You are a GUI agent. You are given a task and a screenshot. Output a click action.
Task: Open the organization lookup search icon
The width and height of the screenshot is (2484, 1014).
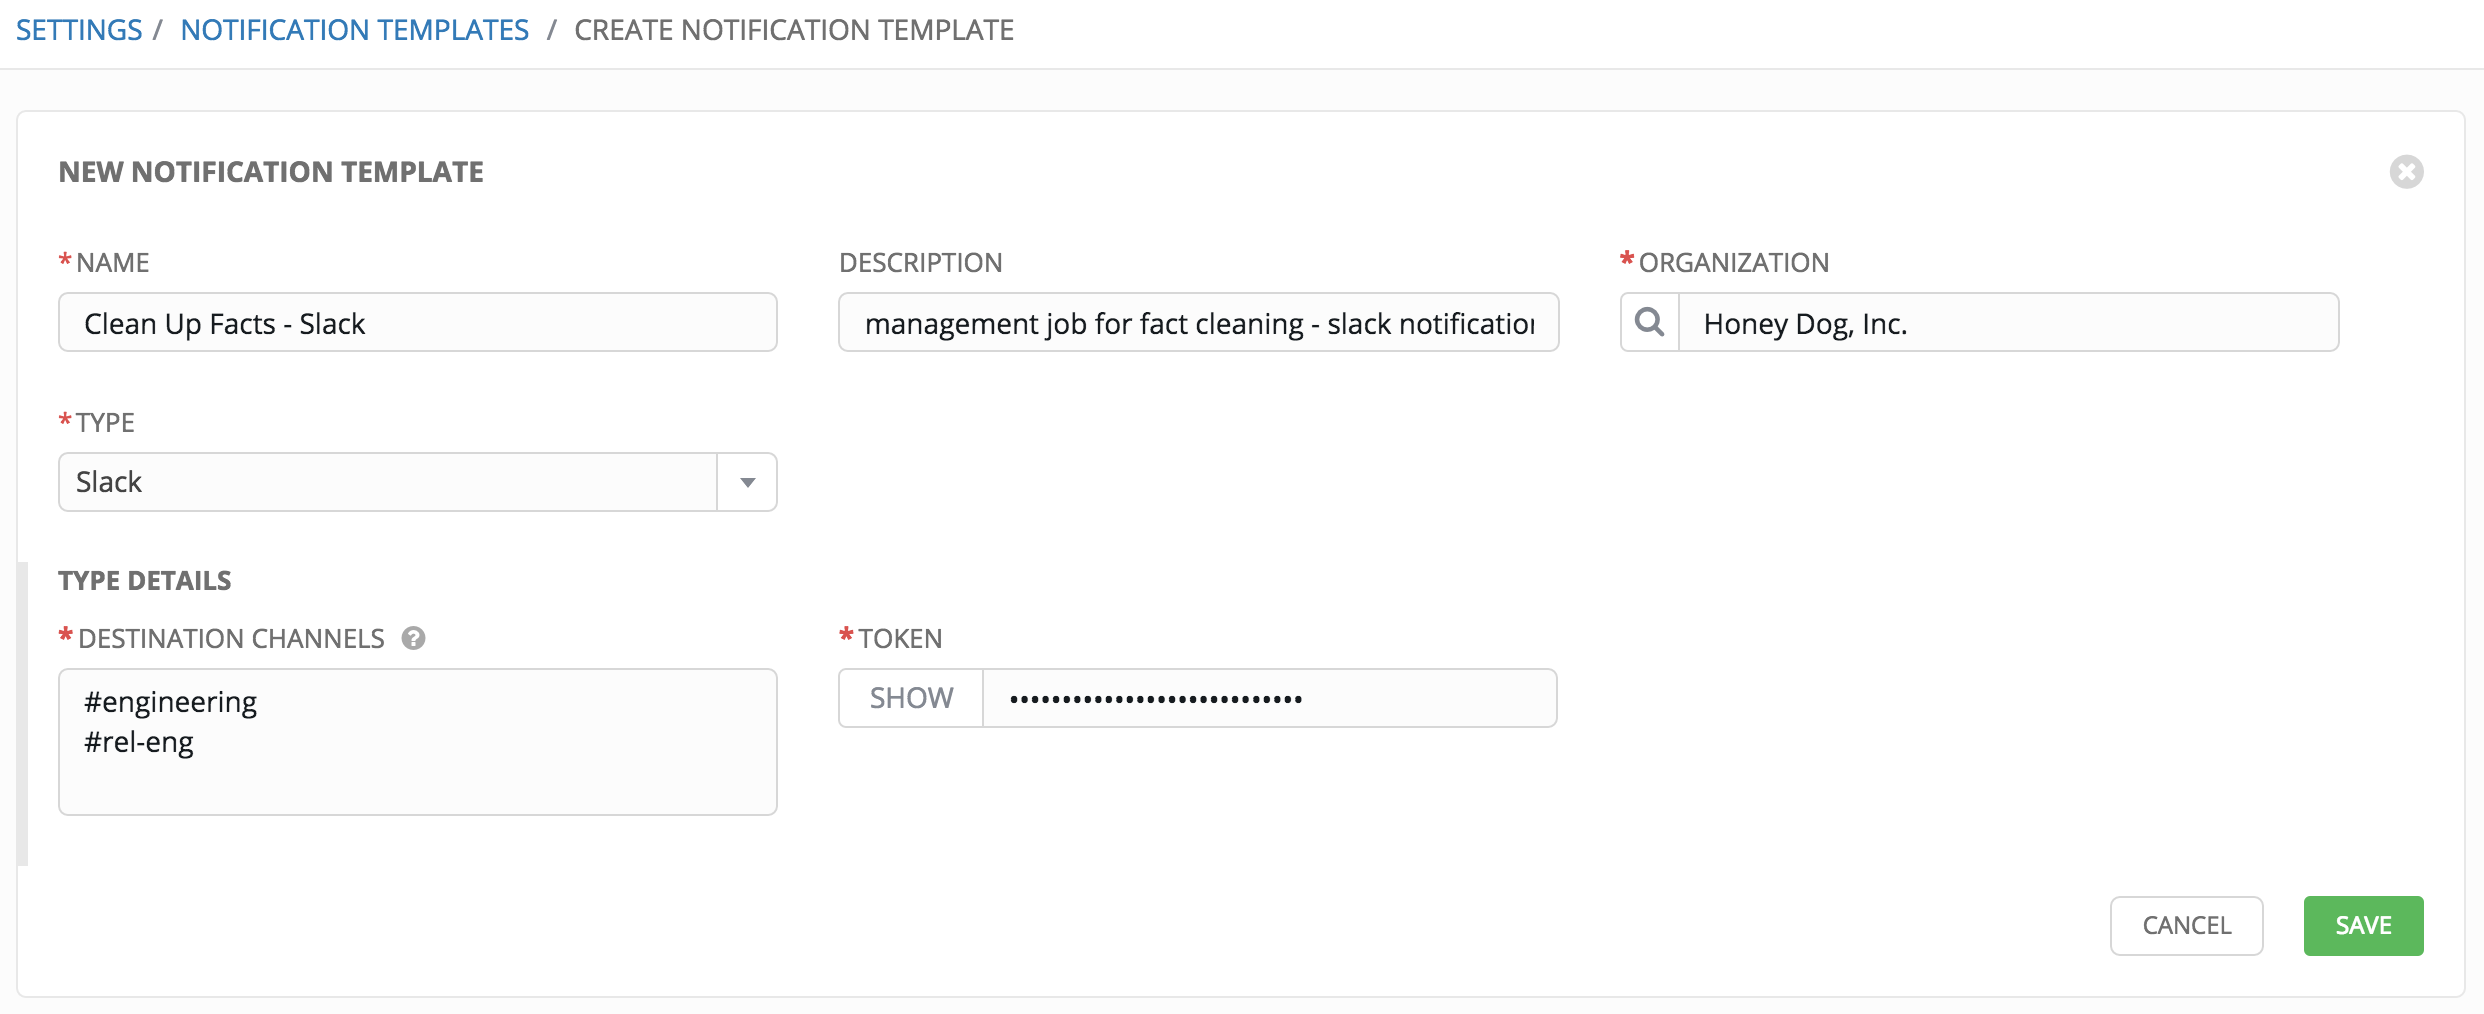tap(1650, 322)
